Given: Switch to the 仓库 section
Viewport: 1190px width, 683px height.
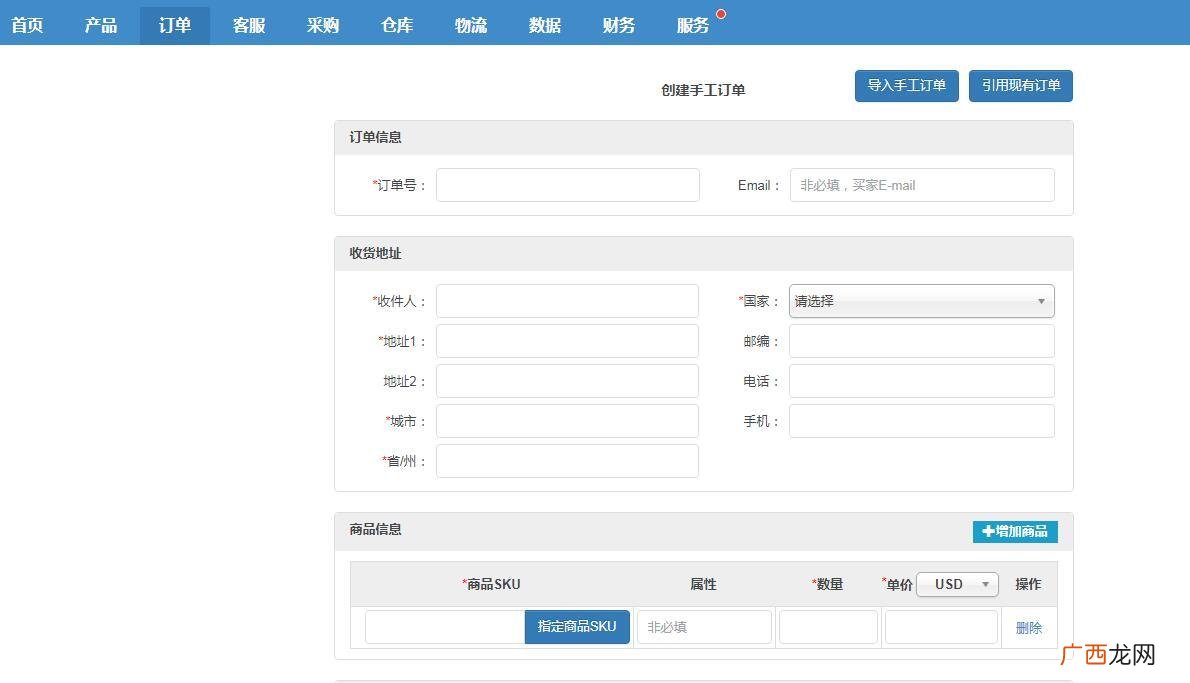Looking at the screenshot, I should tap(397, 25).
